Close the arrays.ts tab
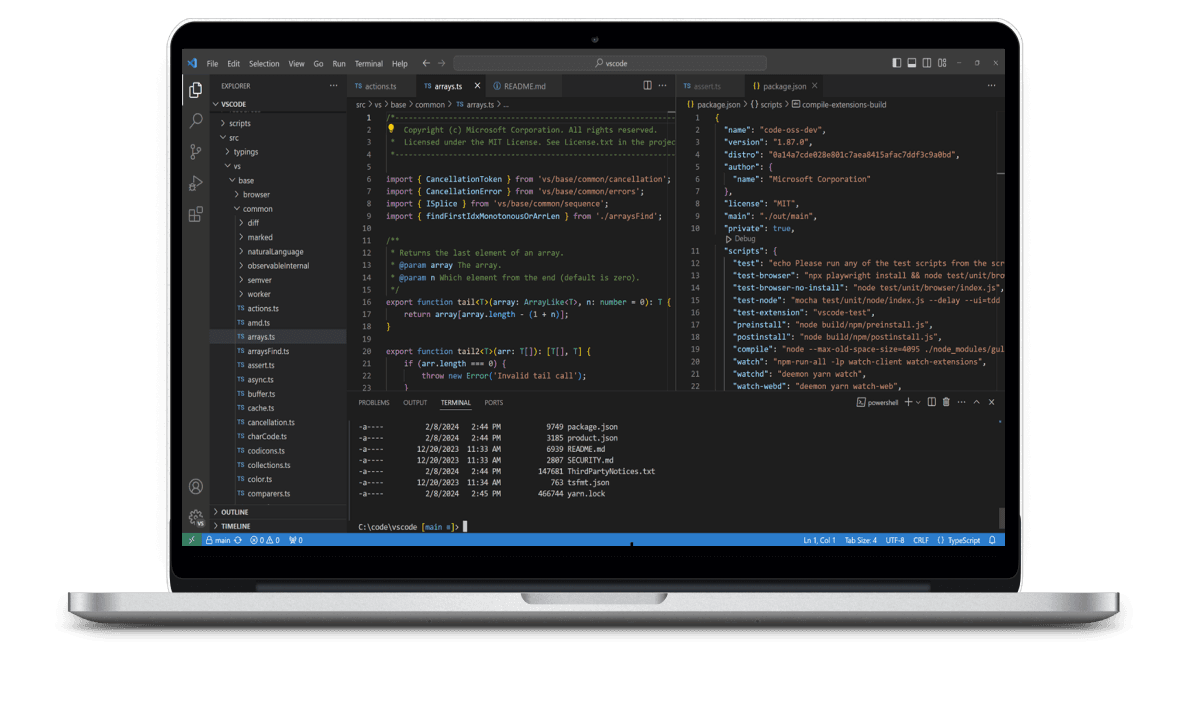The width and height of the screenshot is (1193, 718). (477, 85)
